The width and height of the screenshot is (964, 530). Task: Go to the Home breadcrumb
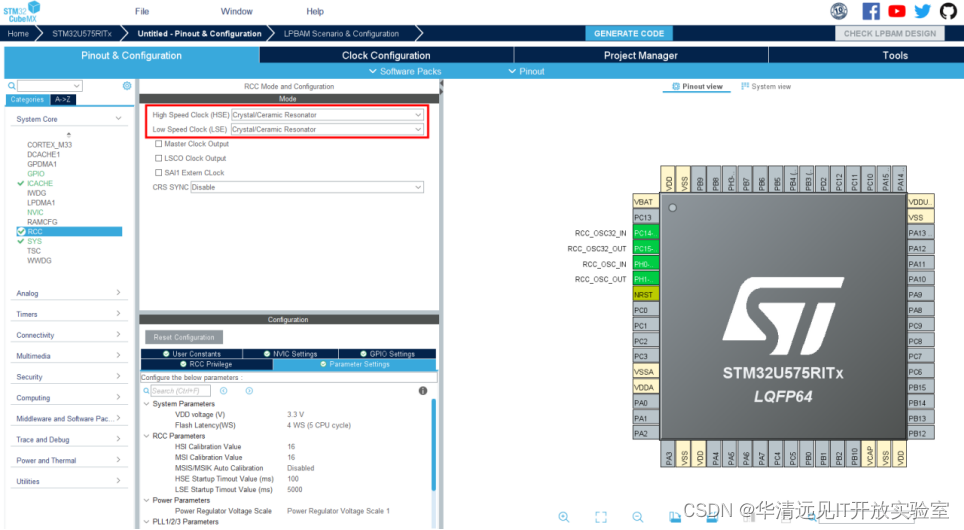coord(18,34)
